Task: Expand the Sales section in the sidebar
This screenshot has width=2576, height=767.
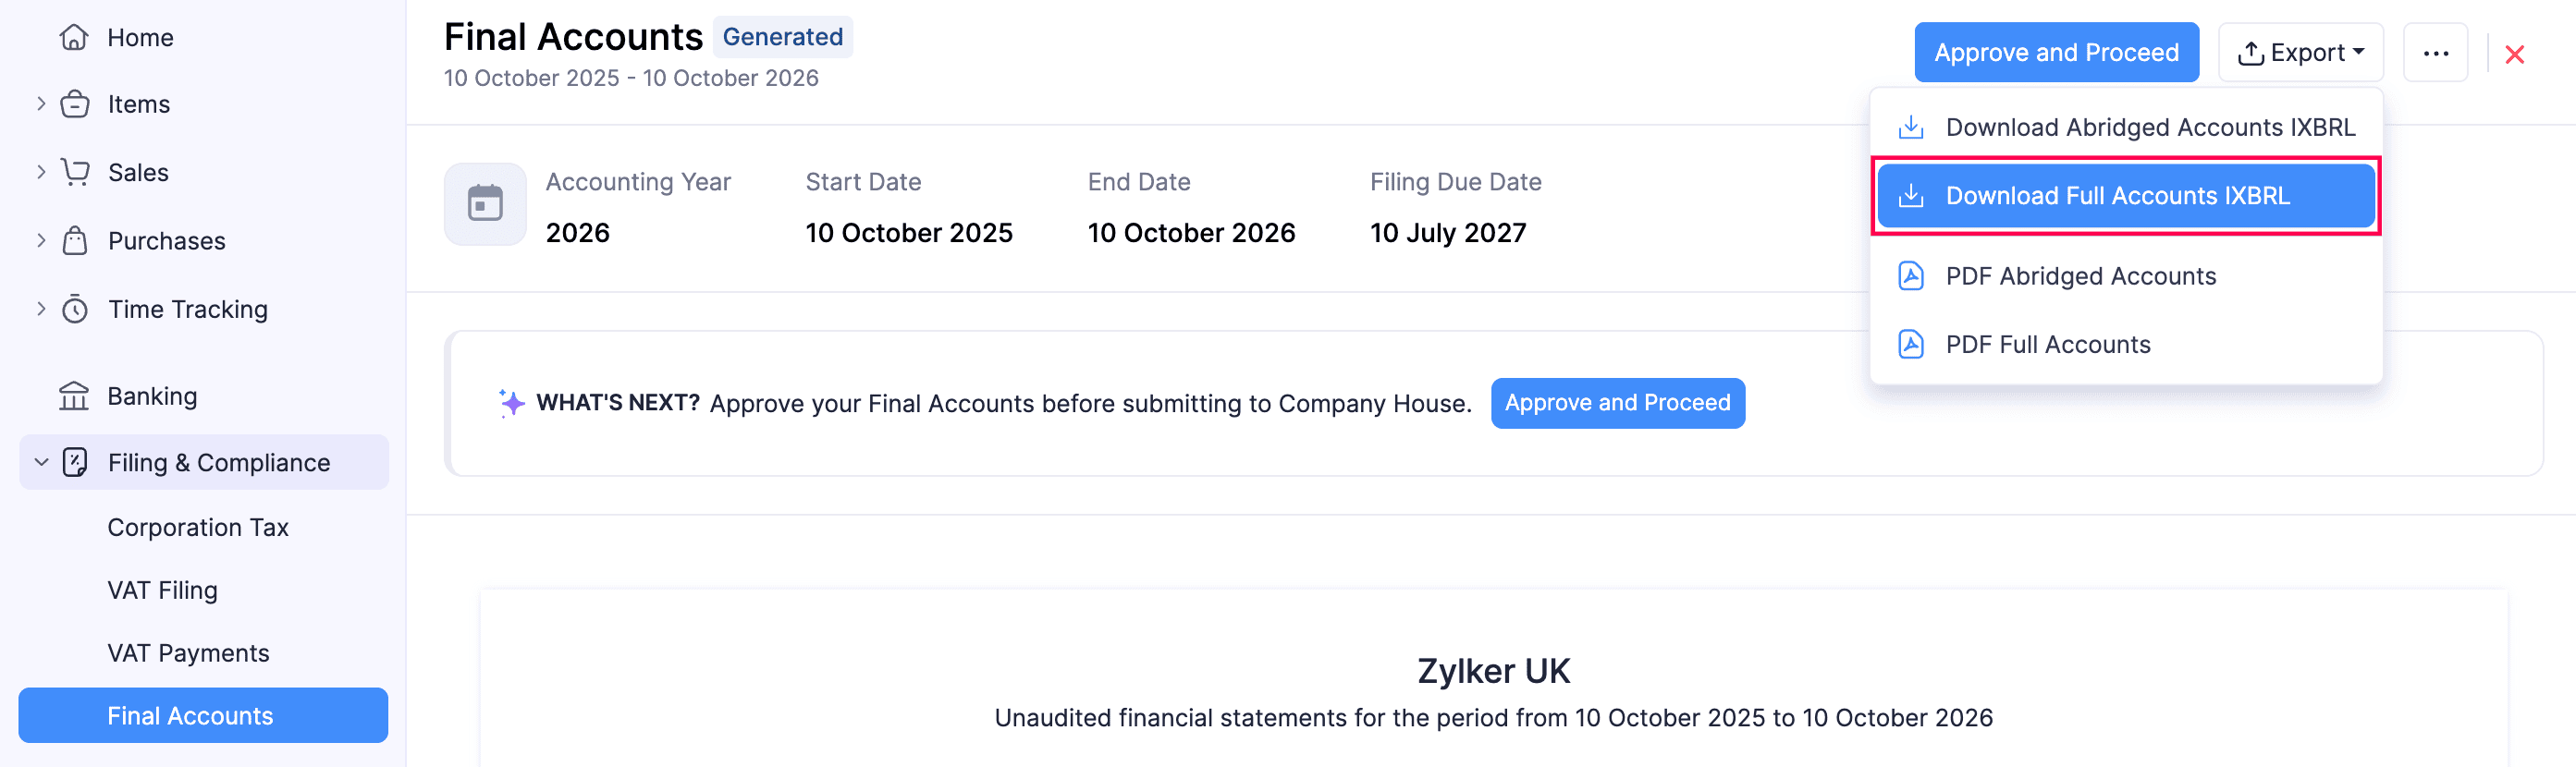Action: (x=40, y=171)
